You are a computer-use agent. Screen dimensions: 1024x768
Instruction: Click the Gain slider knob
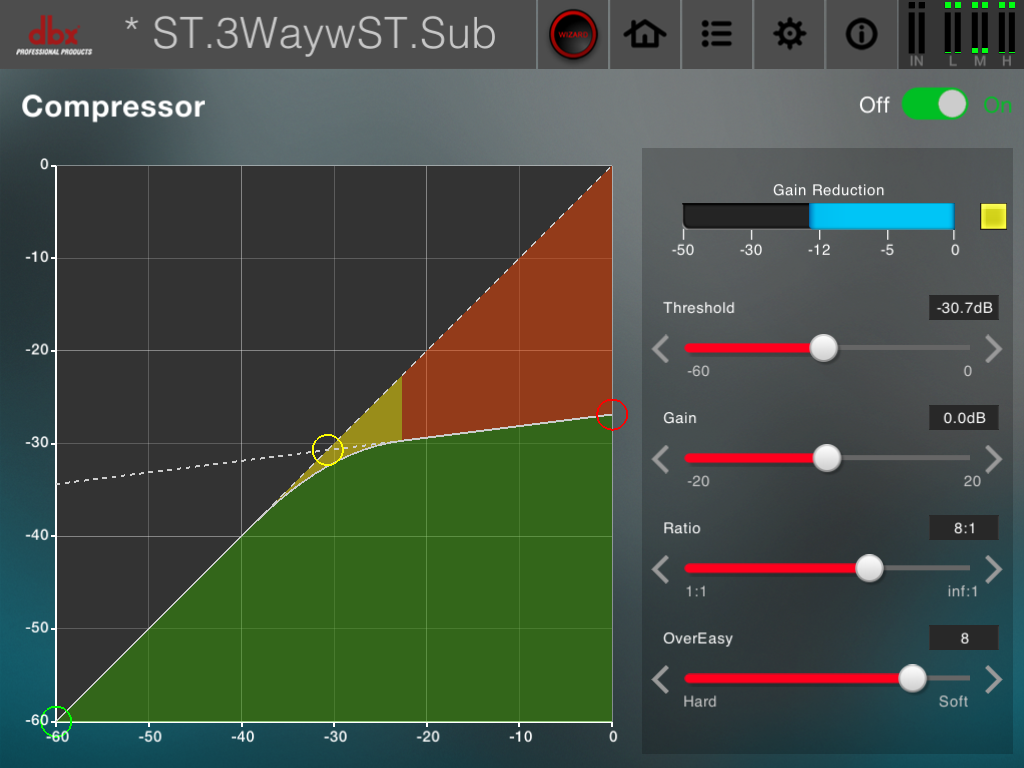(827, 458)
